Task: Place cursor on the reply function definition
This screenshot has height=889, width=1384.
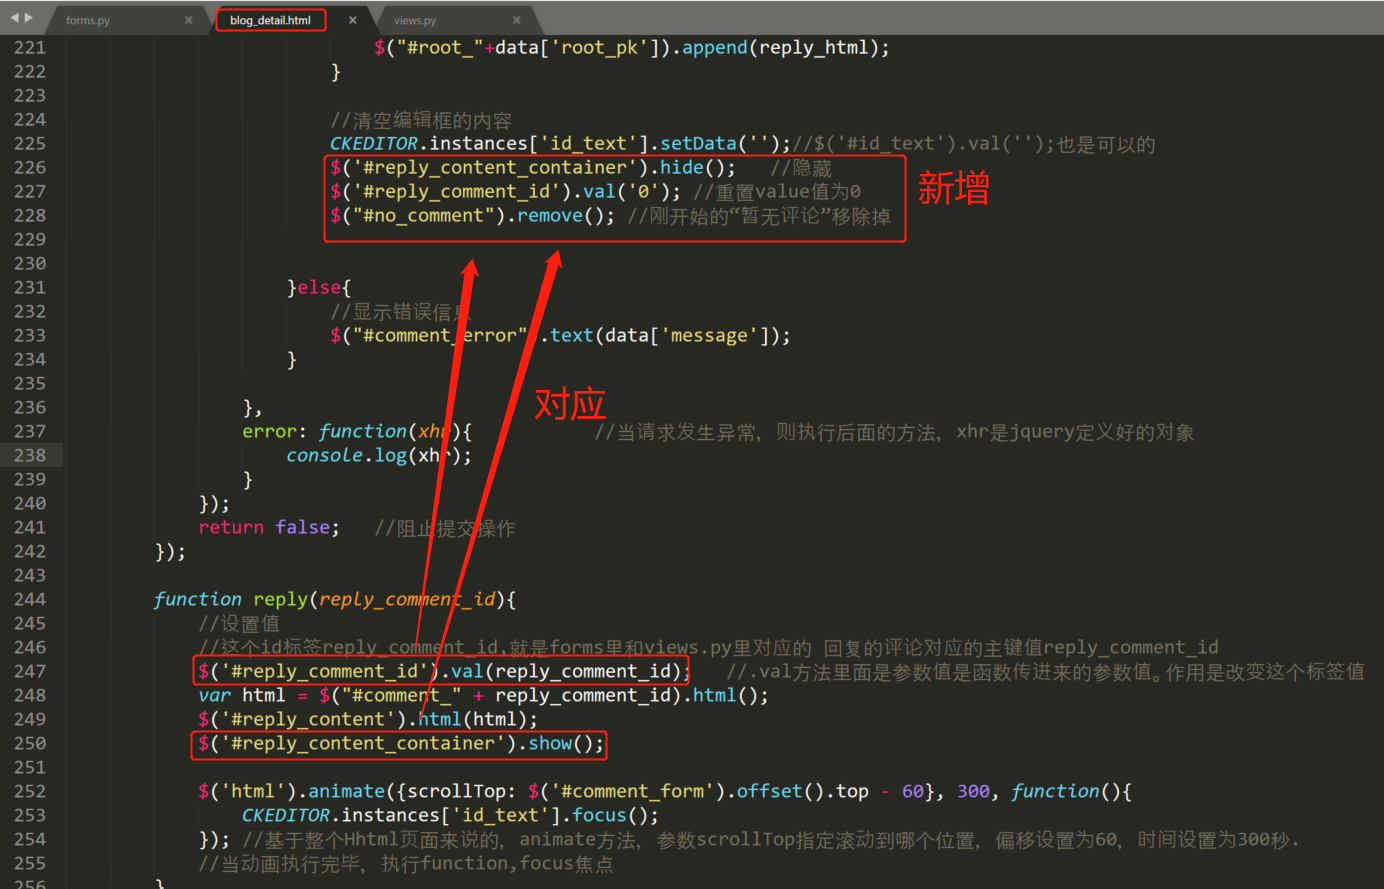Action: coord(280,598)
